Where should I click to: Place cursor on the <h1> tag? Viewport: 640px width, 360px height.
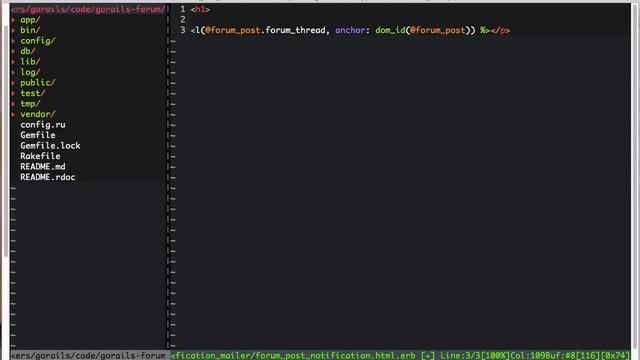coord(200,9)
